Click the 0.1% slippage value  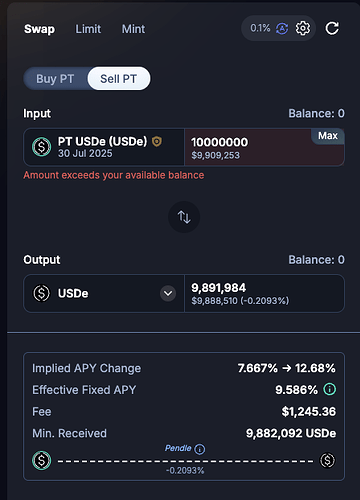point(260,28)
